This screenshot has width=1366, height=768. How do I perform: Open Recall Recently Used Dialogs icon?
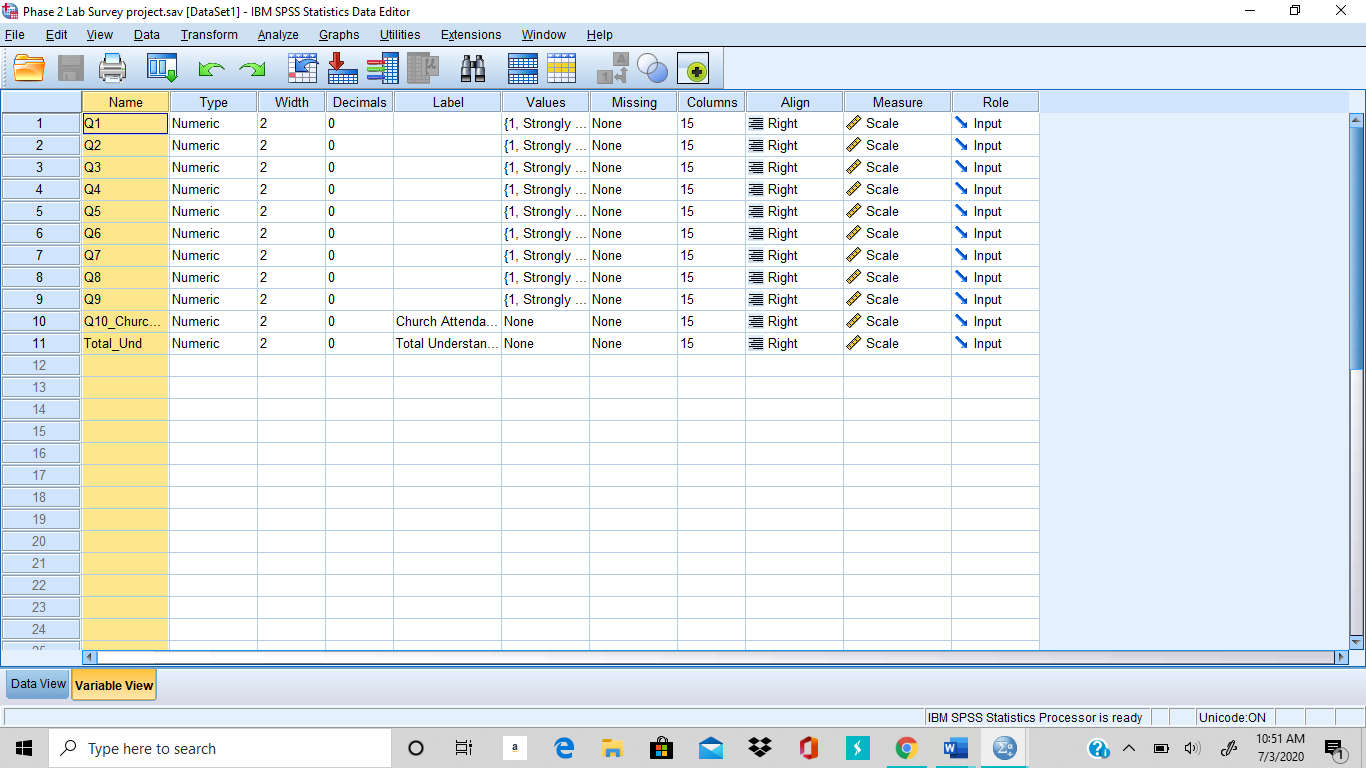click(162, 68)
